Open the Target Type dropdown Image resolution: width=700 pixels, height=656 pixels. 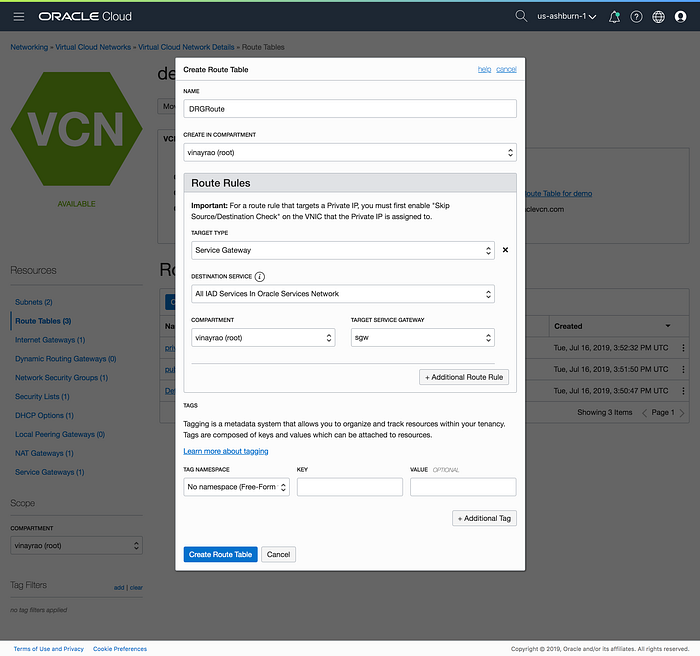tap(343, 251)
